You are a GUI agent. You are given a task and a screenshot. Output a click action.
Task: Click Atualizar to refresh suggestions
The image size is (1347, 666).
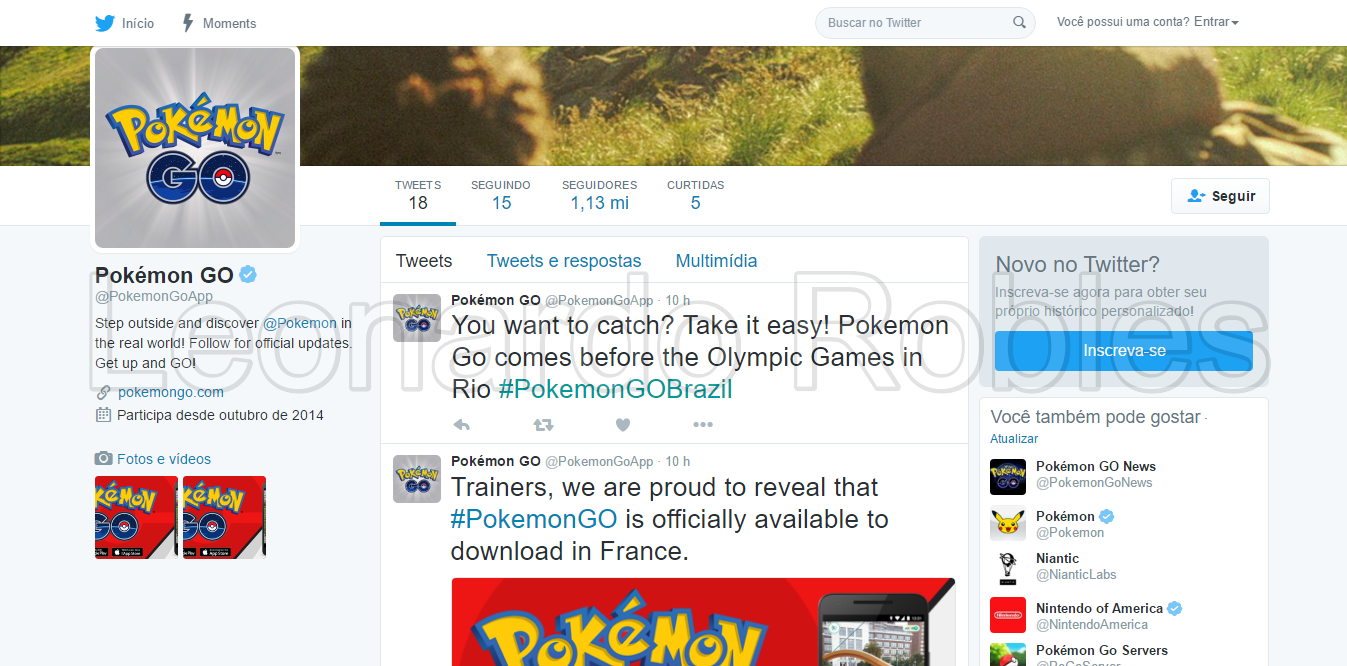tap(1014, 439)
